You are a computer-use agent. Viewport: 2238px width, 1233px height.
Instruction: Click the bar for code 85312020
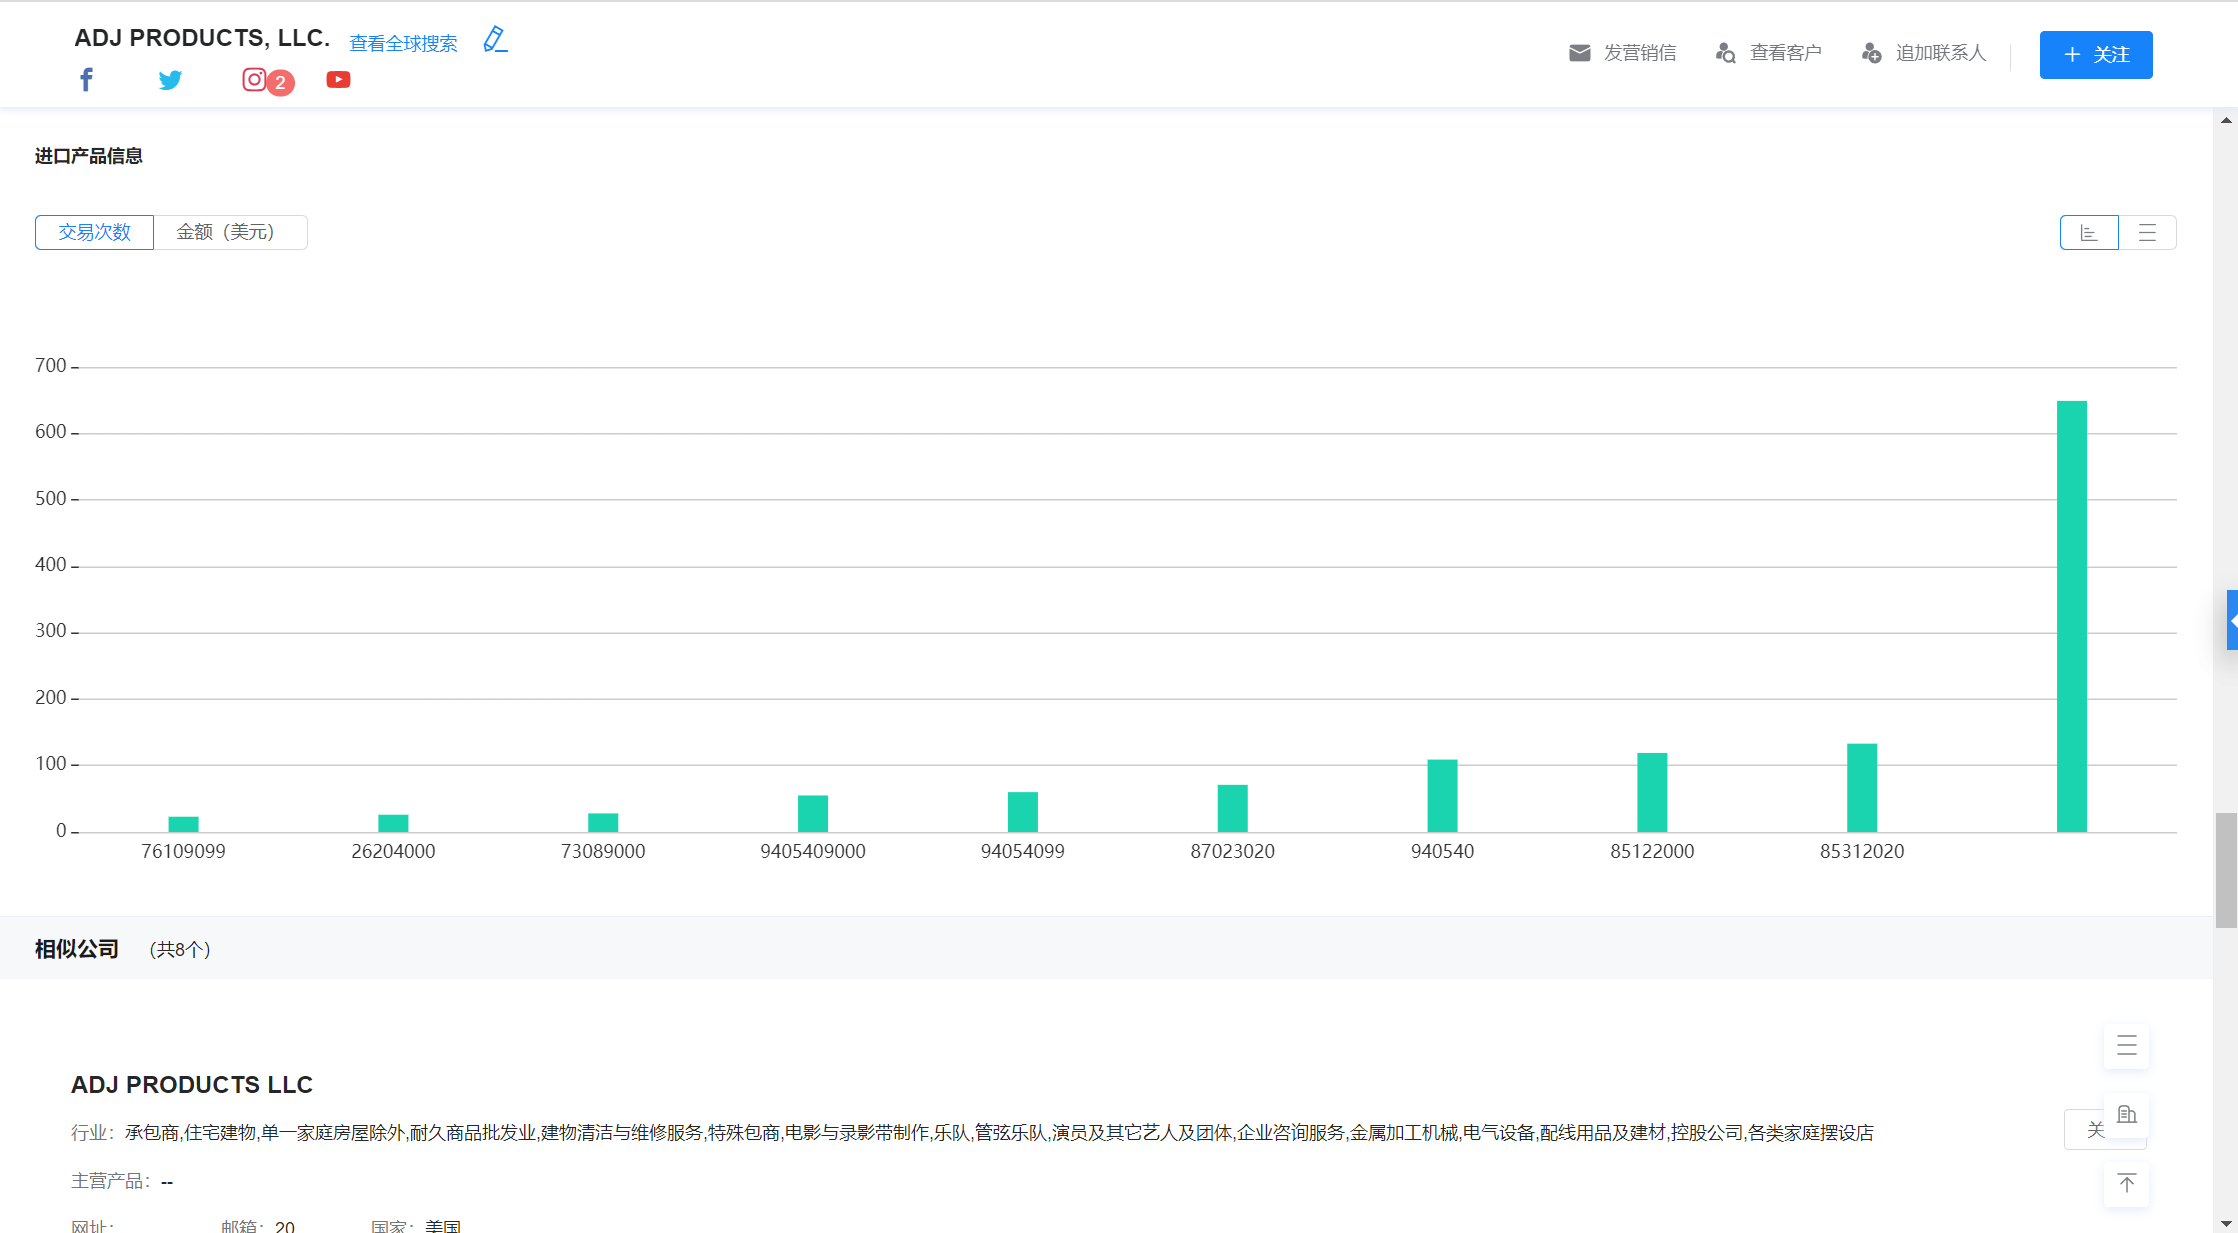pyautogui.click(x=1862, y=788)
